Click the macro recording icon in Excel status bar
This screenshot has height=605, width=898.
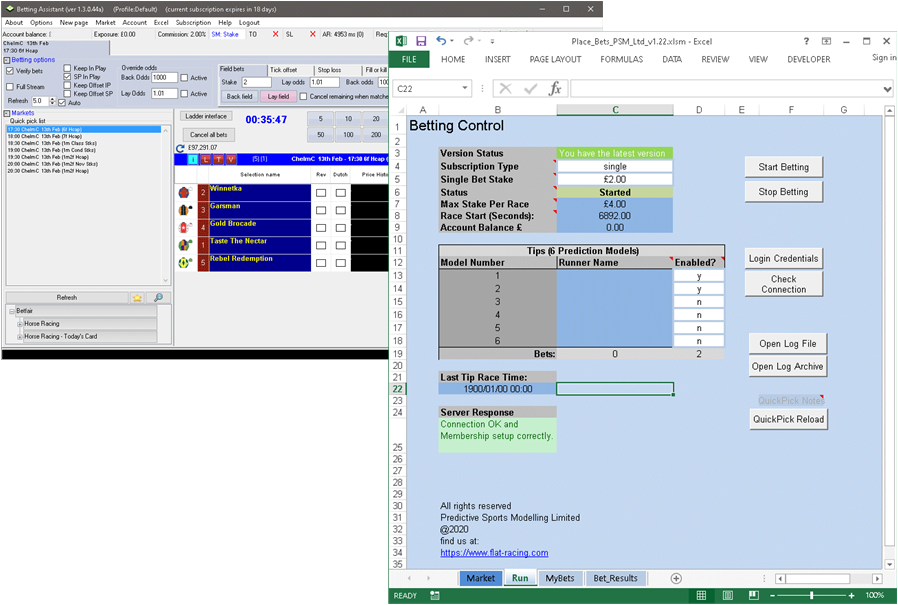click(x=435, y=596)
